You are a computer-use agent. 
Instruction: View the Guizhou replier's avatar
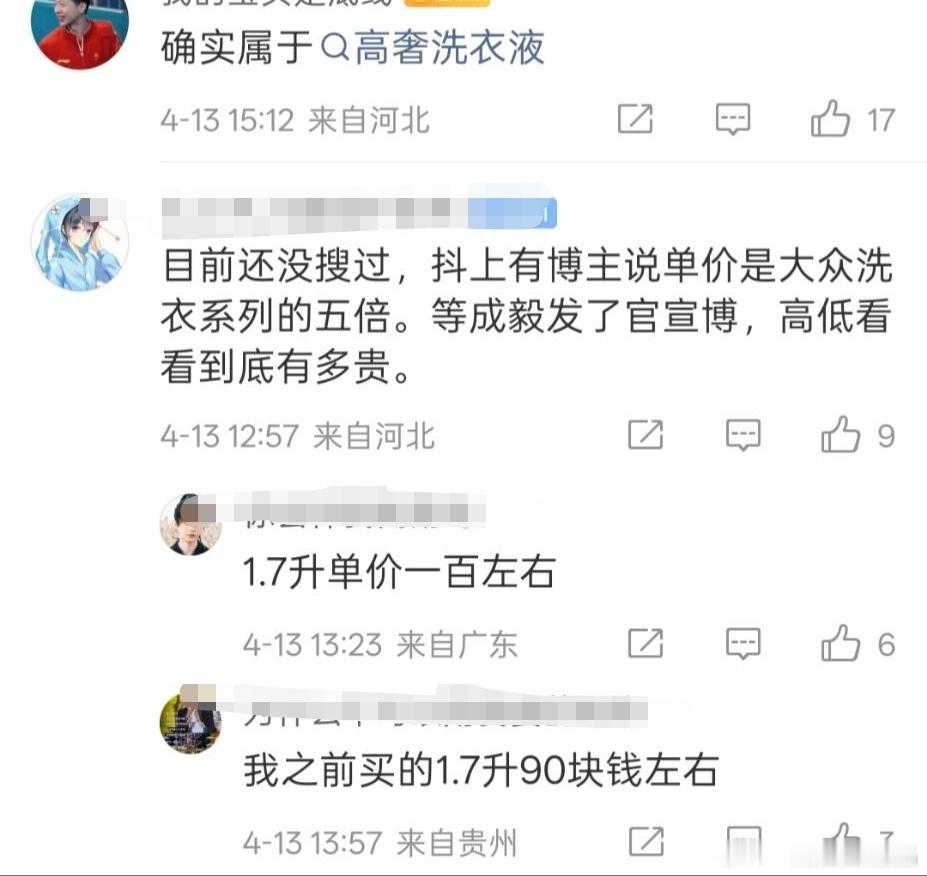pyautogui.click(x=190, y=722)
